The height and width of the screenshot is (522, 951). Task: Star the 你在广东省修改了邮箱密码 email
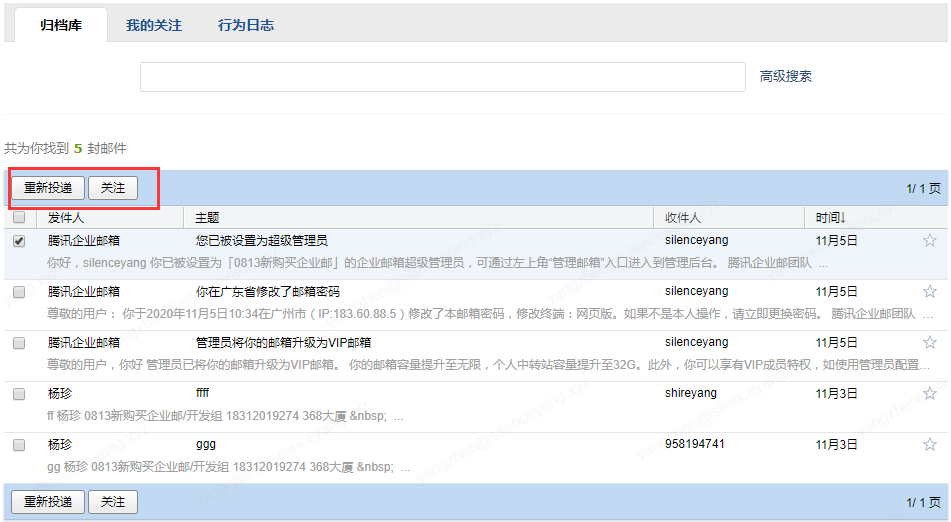tap(929, 291)
